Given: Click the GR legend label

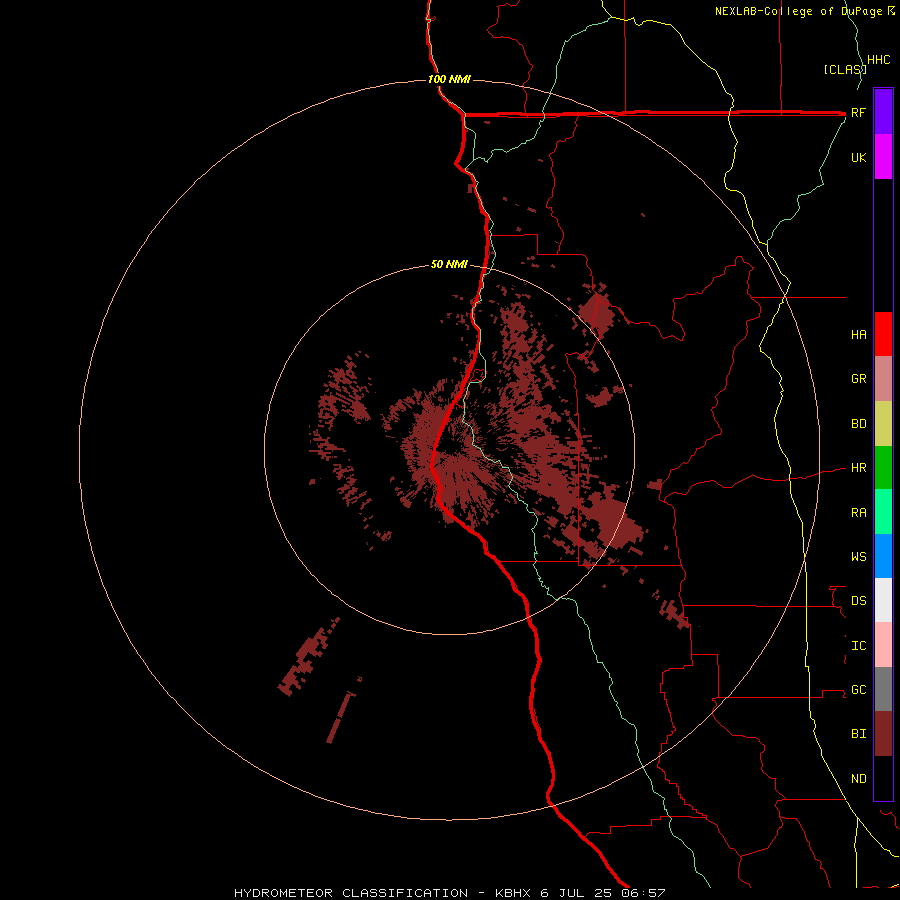Looking at the screenshot, I should (858, 379).
